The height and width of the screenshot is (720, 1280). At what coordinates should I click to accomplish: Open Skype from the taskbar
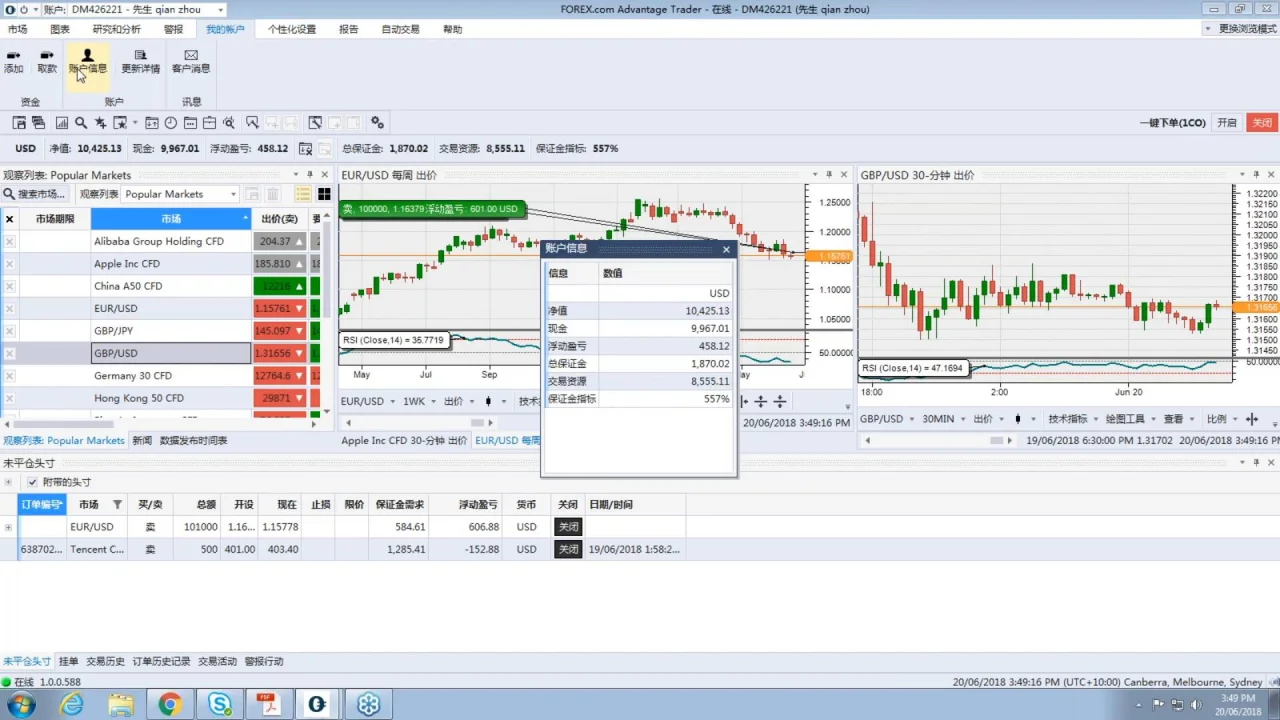218,704
